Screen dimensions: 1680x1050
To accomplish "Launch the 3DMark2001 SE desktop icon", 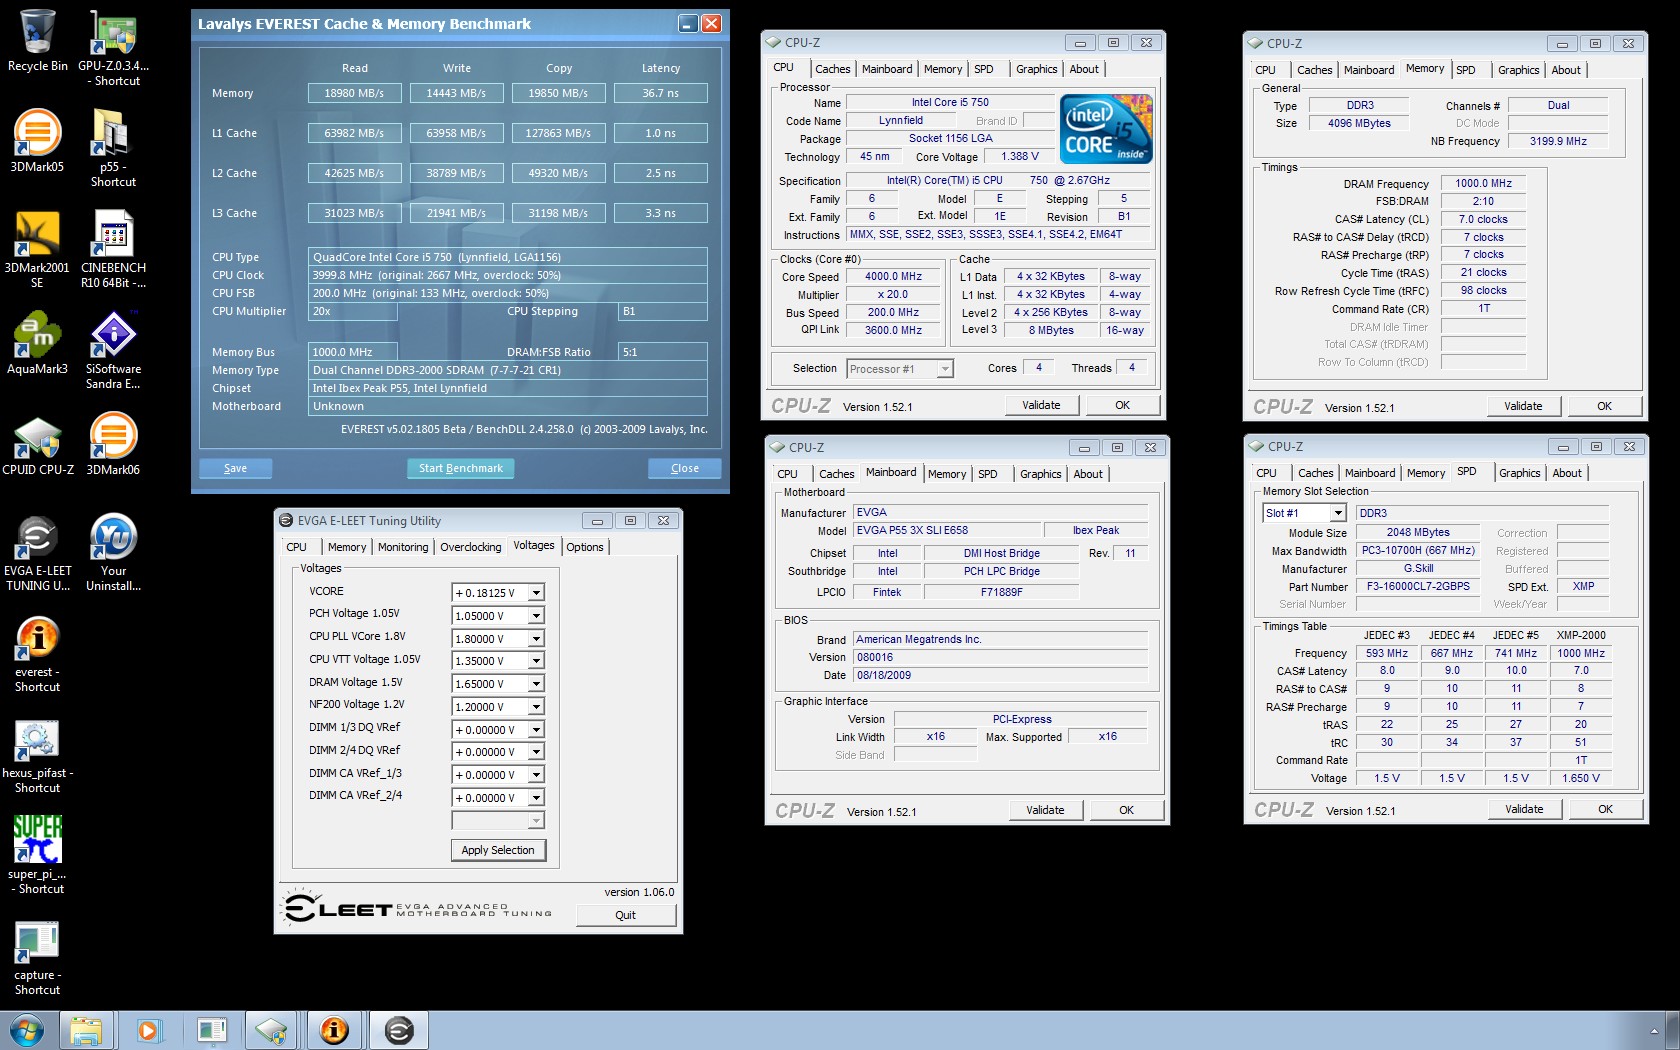I will pos(37,250).
